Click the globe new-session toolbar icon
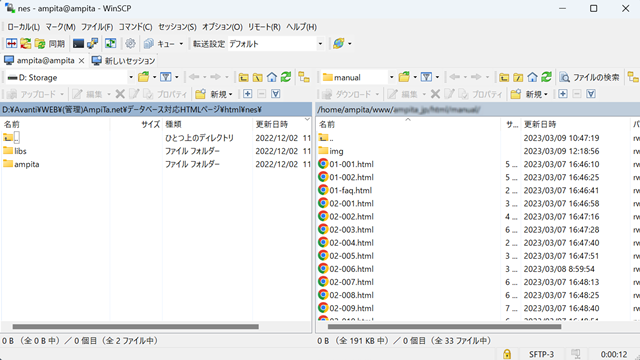This screenshot has height=360, width=640. (338, 43)
